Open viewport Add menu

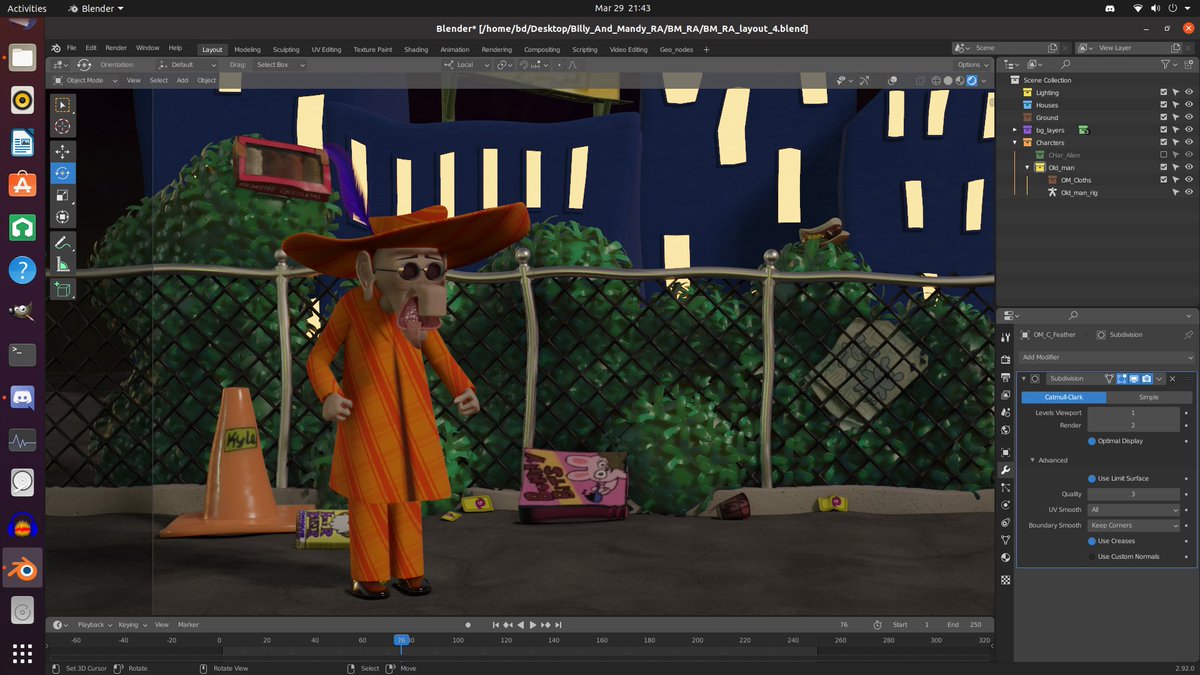coord(182,80)
